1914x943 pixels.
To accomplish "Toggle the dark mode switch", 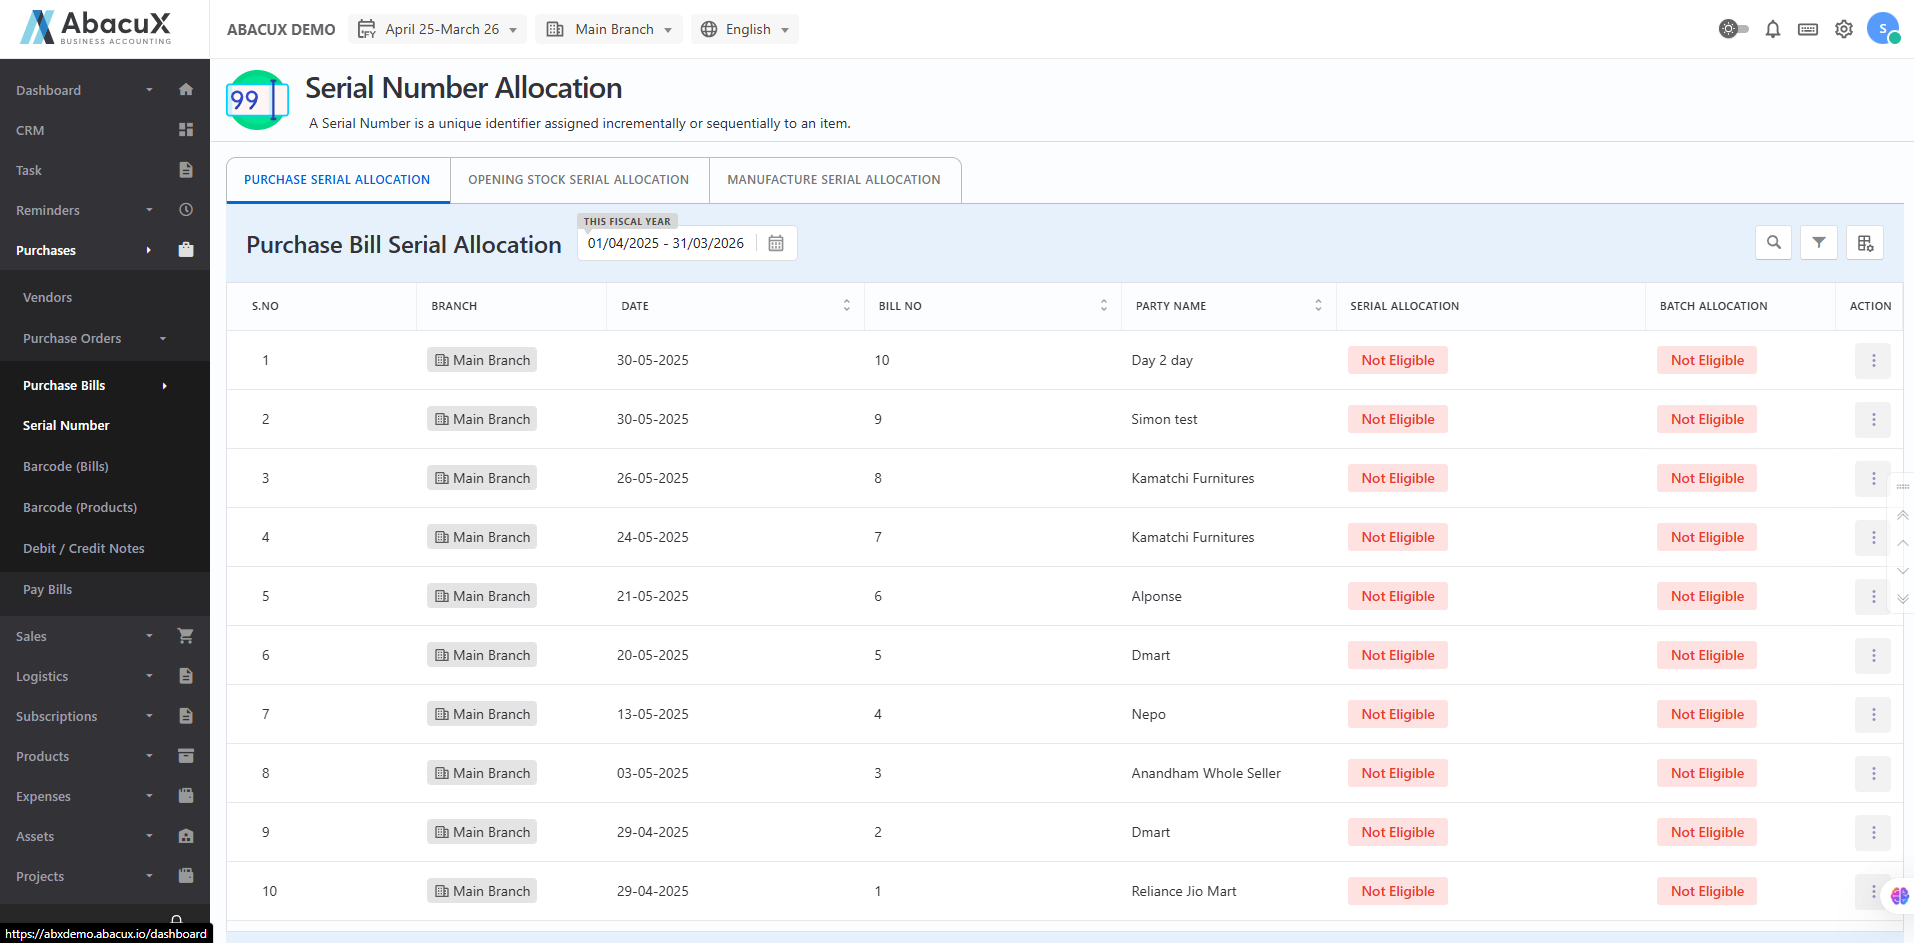I will click(x=1733, y=29).
